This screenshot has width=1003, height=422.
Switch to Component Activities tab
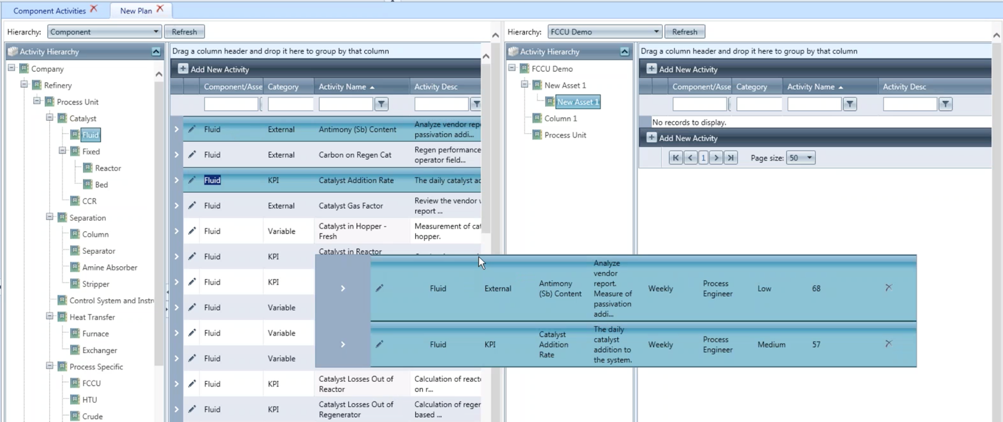point(48,10)
